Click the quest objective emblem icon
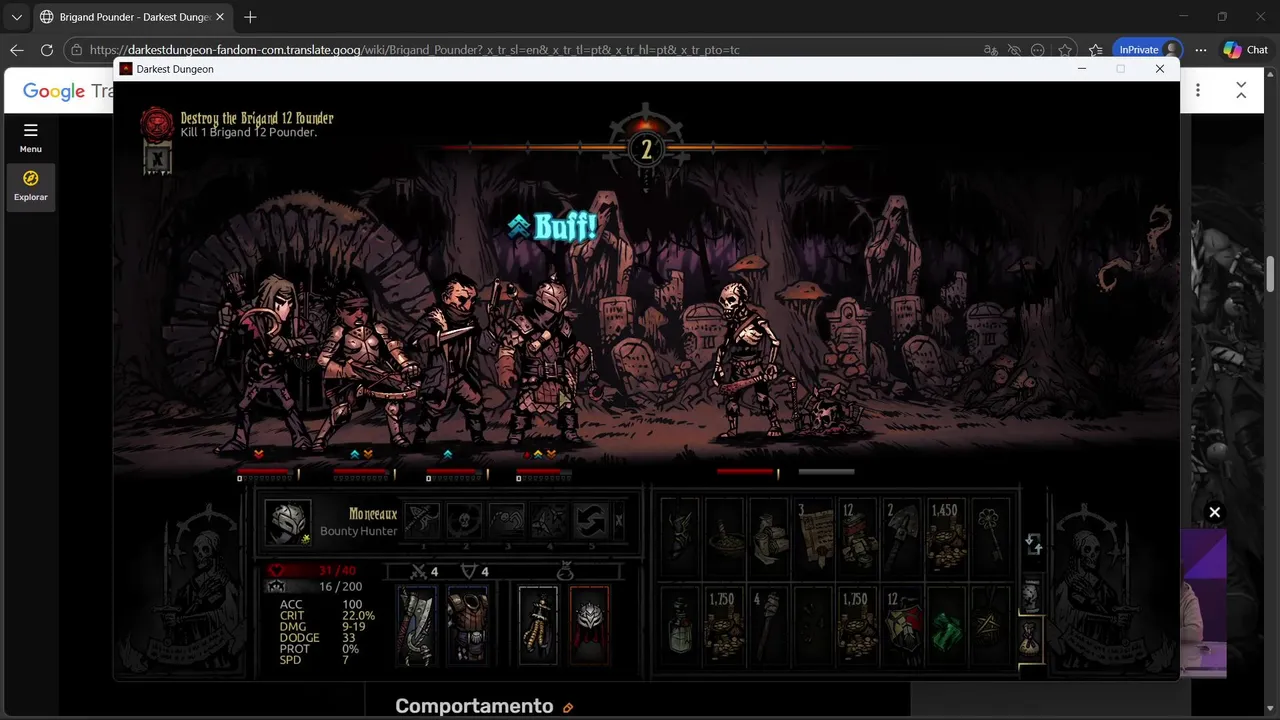This screenshot has width=1280, height=720. point(157,124)
